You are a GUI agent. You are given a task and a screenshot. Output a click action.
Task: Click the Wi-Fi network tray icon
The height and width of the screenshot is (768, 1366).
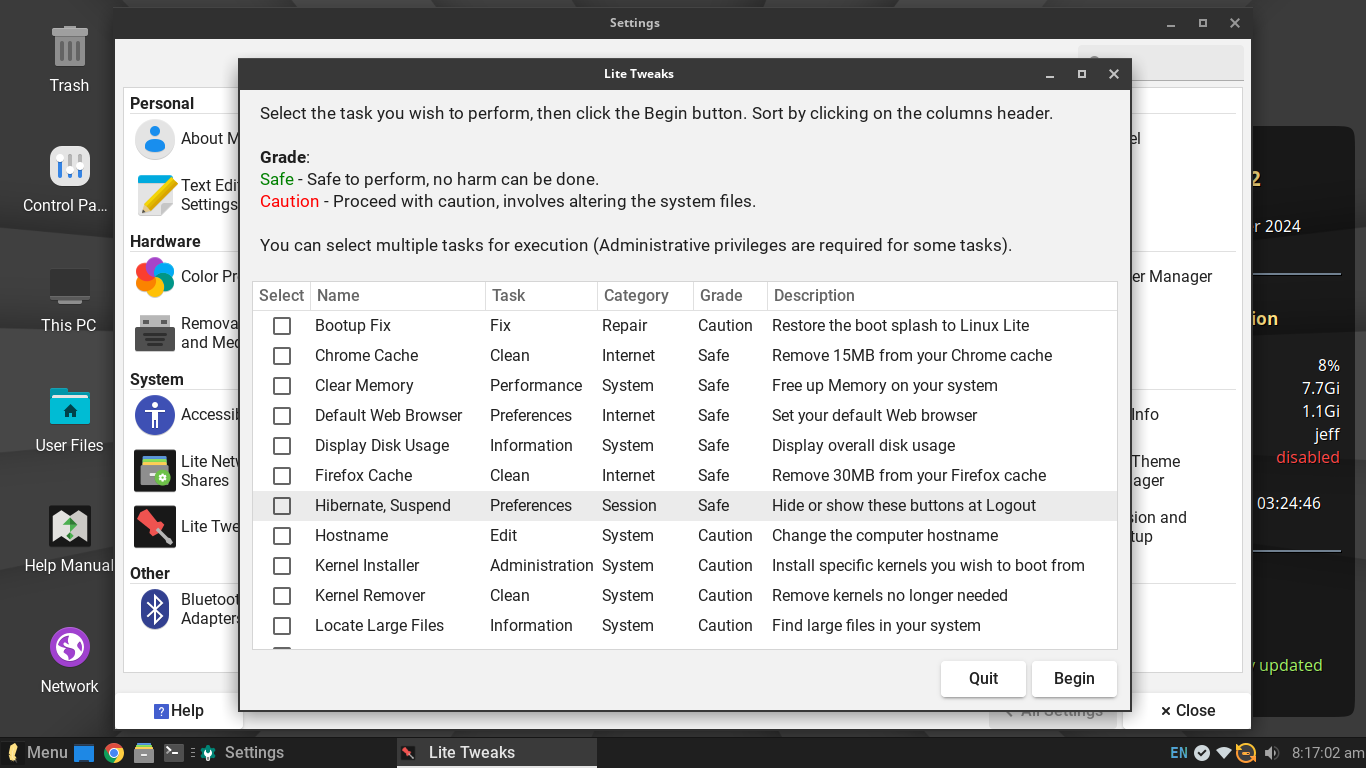pos(1224,753)
